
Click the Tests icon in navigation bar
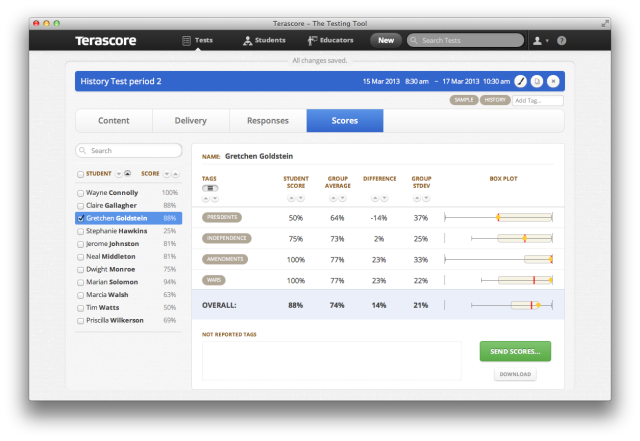tap(186, 40)
